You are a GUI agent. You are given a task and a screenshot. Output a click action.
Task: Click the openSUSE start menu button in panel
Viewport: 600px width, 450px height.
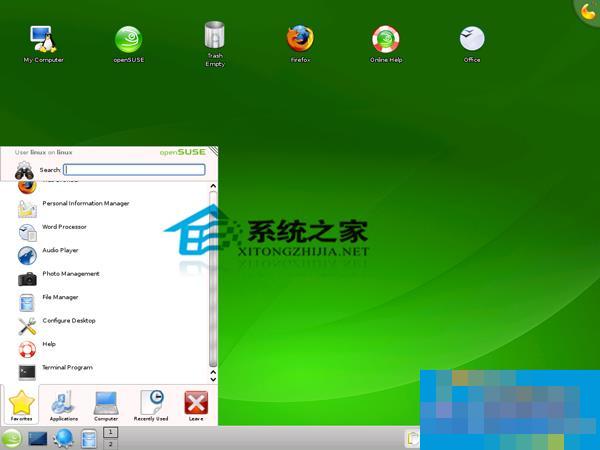coord(11,439)
